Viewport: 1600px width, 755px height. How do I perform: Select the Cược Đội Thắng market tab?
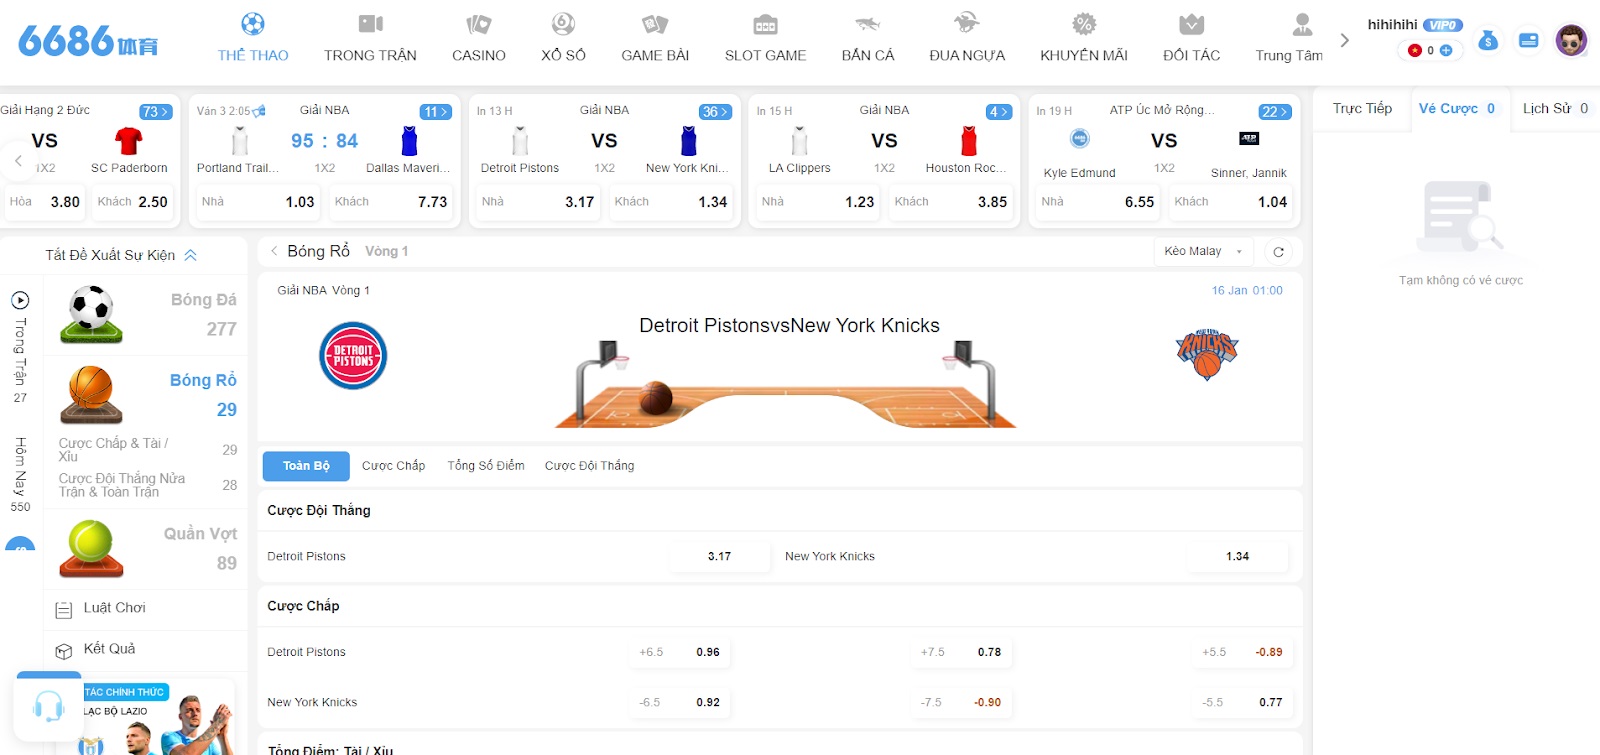589,466
